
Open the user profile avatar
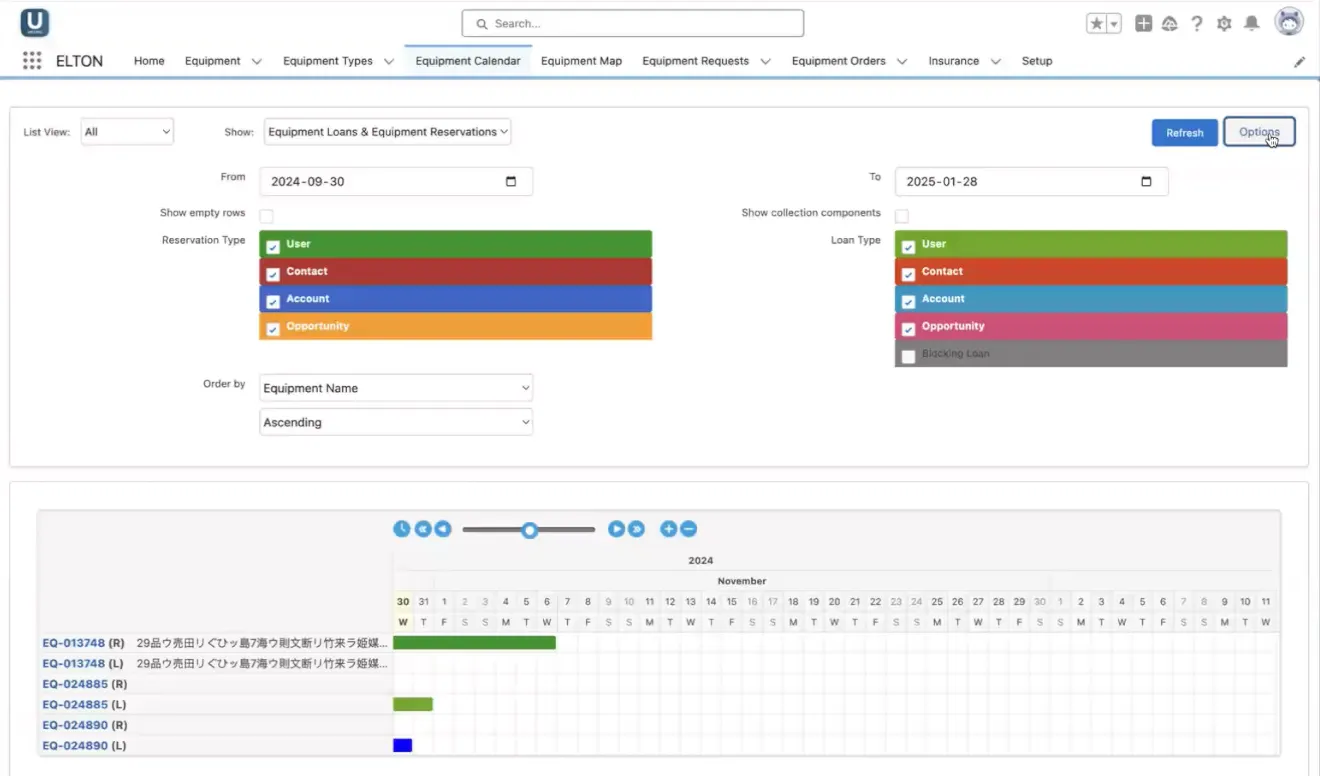[x=1289, y=22]
